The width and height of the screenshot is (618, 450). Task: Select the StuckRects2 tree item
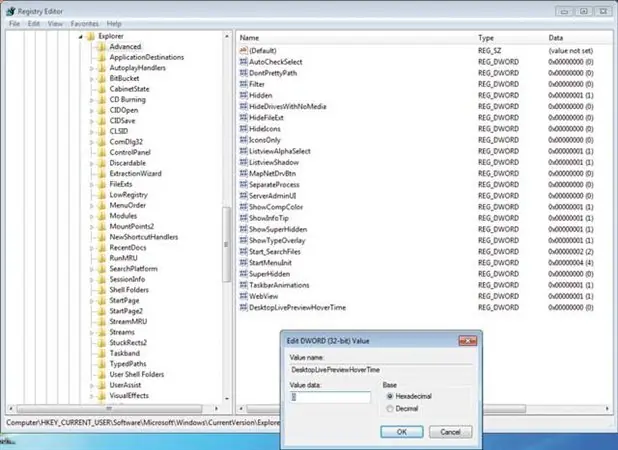pyautogui.click(x=128, y=343)
